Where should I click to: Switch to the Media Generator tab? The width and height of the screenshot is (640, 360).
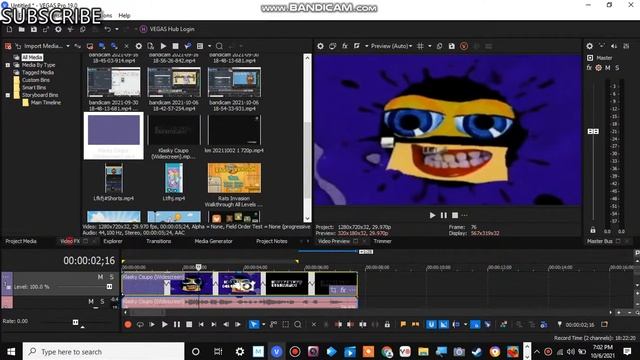[x=213, y=241]
